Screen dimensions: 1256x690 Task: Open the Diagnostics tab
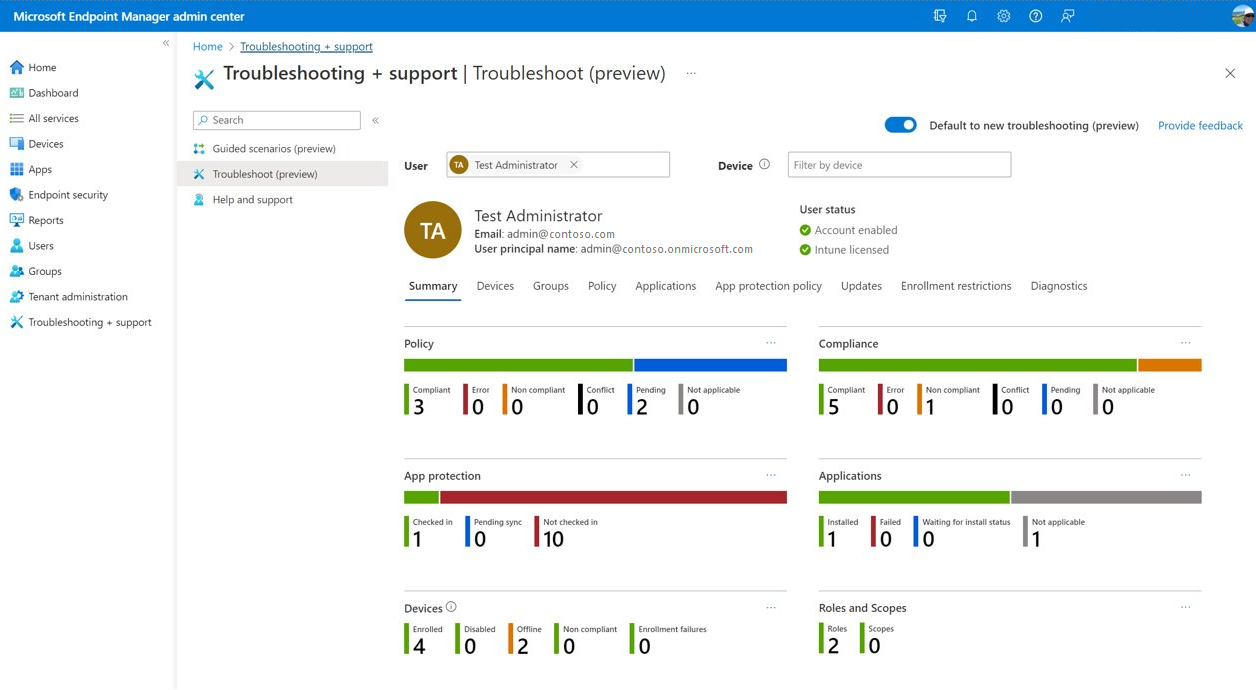point(1059,286)
